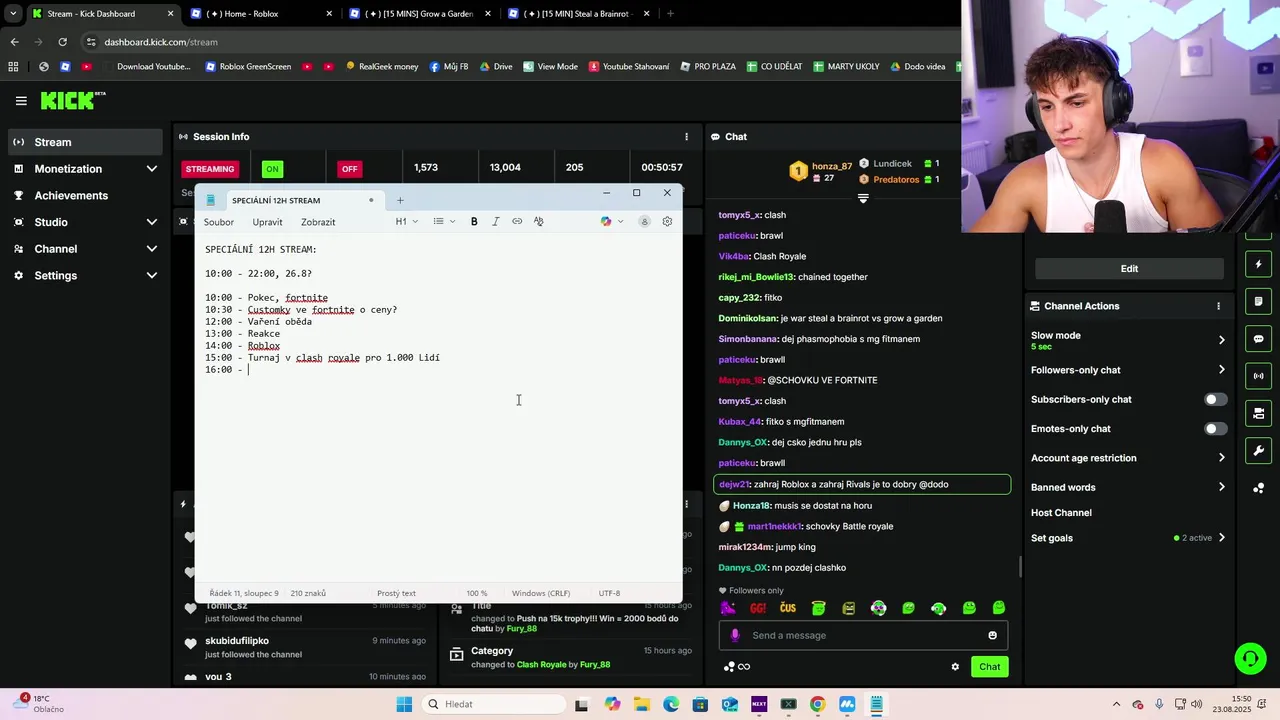Viewport: 1280px width, 720px height.
Task: Show hidden system tray icons
Action: pos(1115,704)
